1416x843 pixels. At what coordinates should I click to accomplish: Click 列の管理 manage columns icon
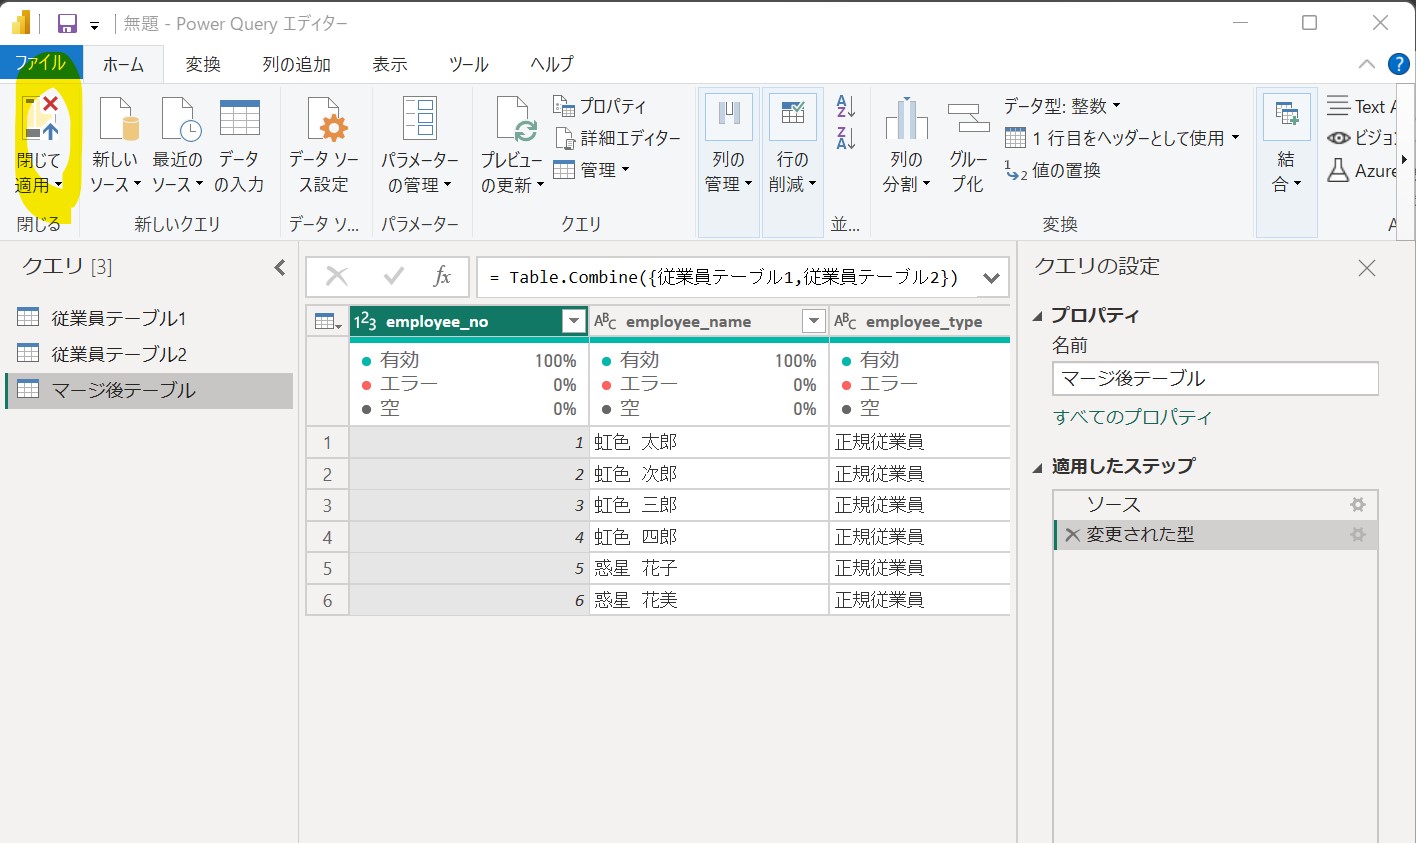tap(729, 114)
